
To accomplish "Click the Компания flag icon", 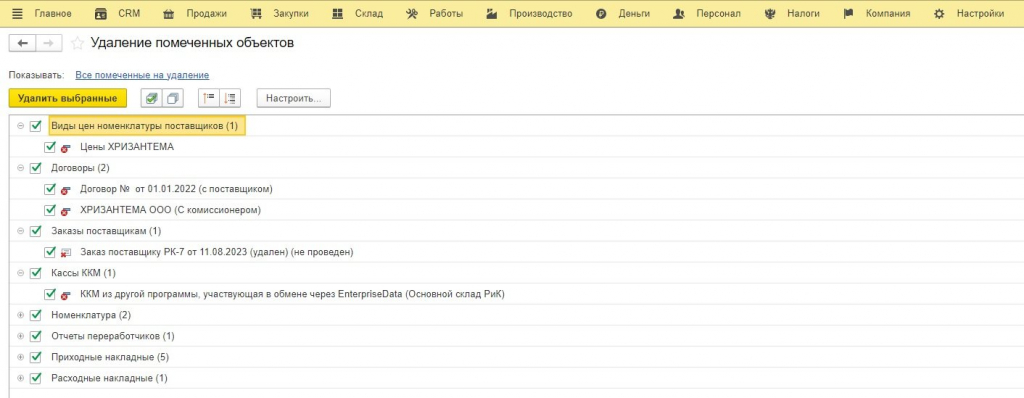I will coord(848,14).
